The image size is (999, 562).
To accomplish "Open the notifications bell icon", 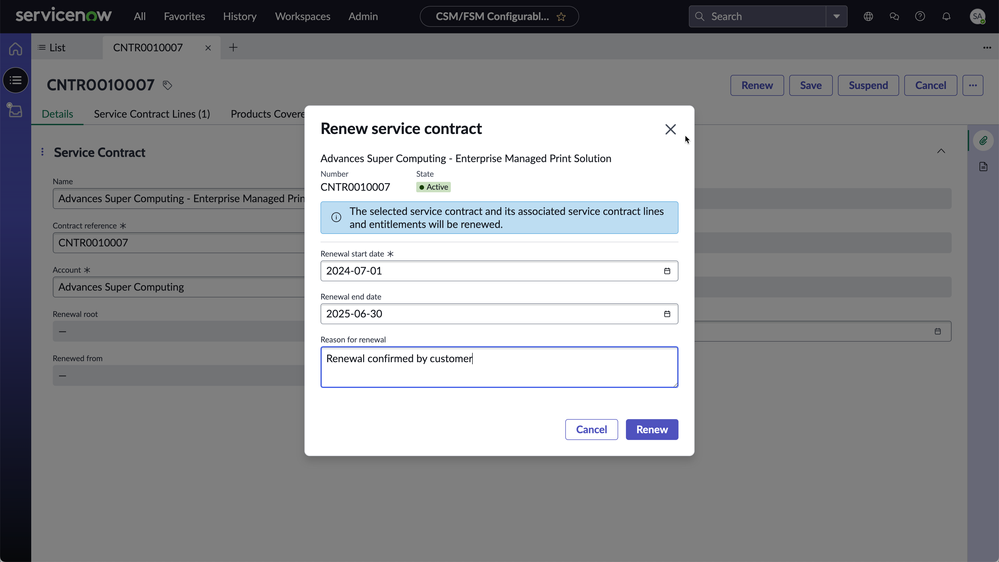I will click(x=946, y=17).
